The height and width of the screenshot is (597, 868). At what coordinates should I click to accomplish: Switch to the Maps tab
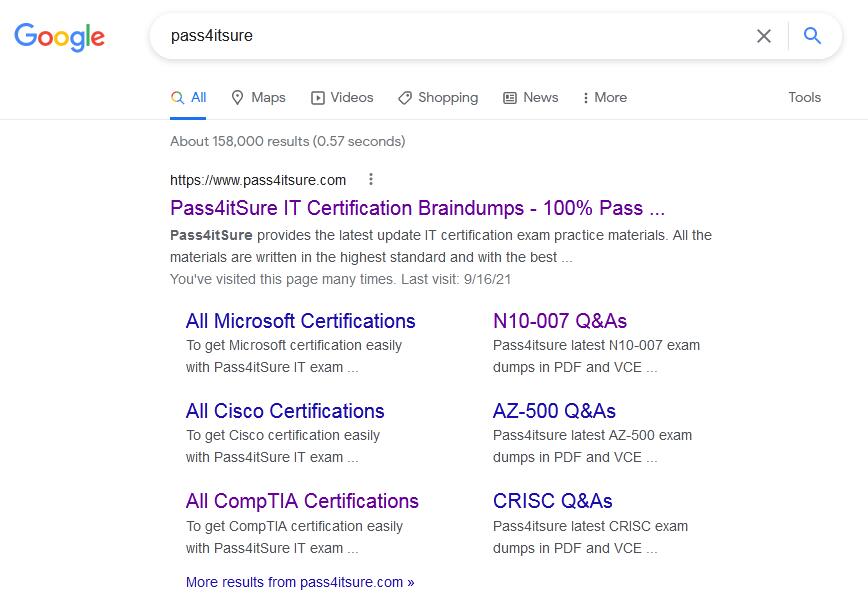[258, 98]
